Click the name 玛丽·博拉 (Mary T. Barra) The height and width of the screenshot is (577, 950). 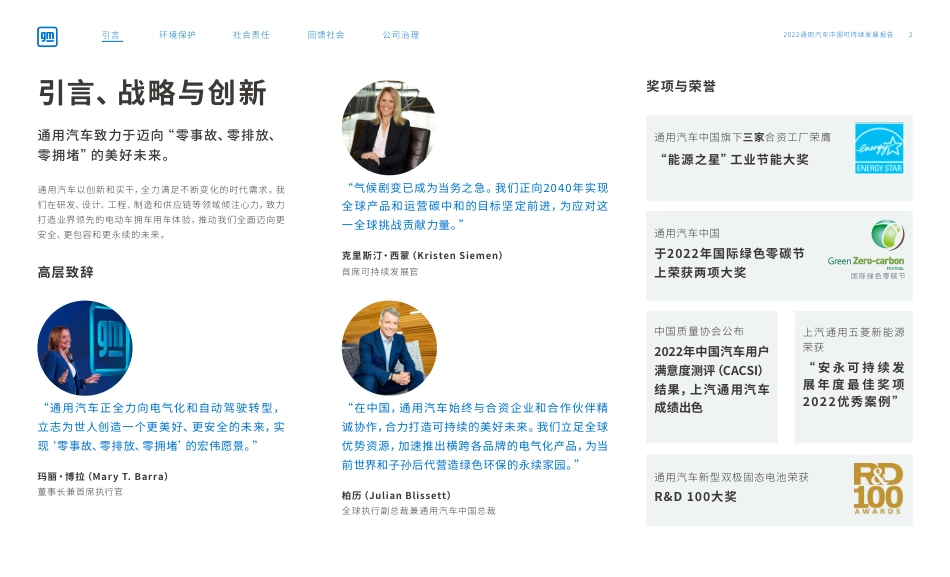(x=103, y=476)
